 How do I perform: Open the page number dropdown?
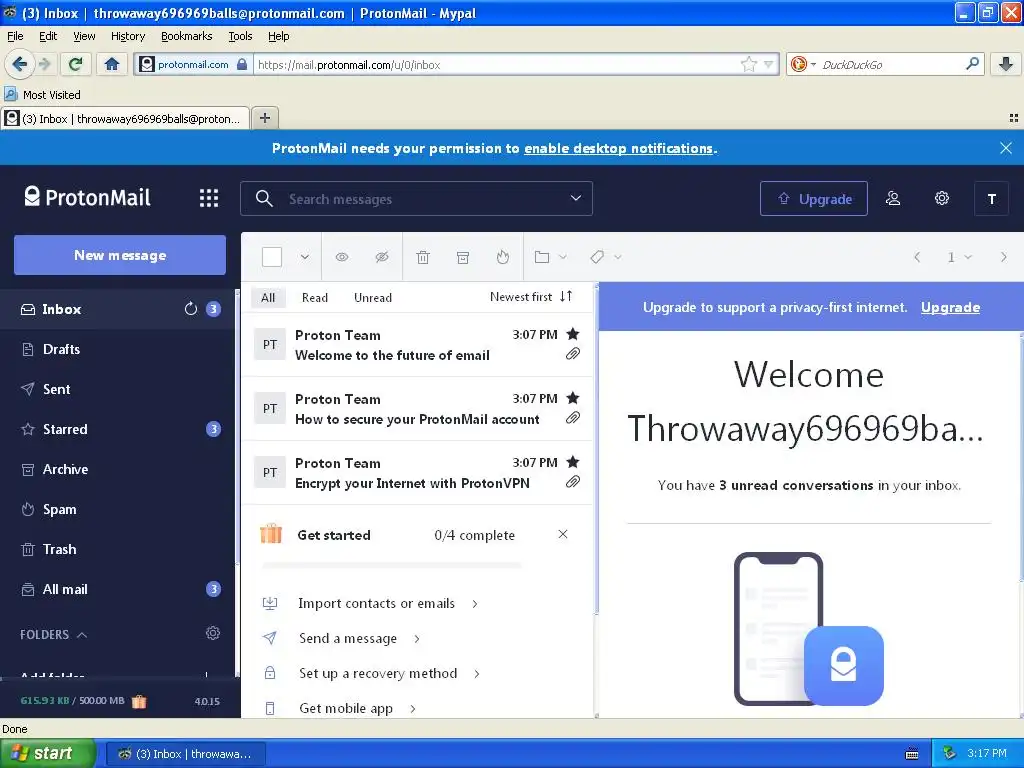coord(959,257)
